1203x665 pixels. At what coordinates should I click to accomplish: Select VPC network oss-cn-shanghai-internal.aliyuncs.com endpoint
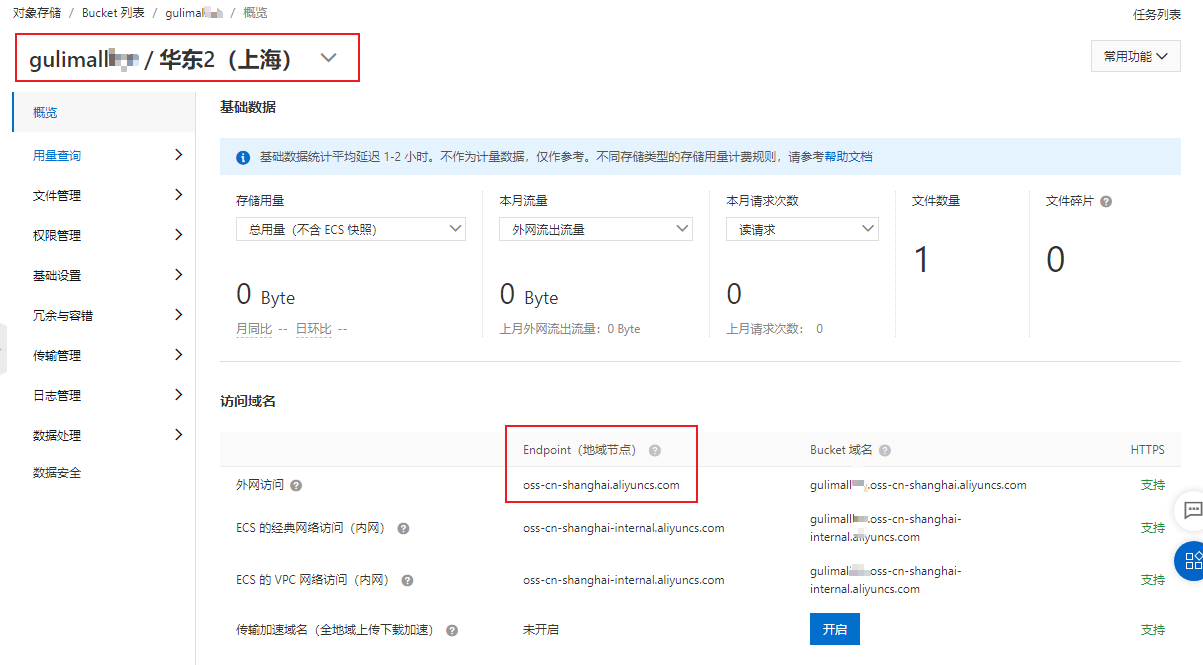pyautogui.click(x=624, y=580)
